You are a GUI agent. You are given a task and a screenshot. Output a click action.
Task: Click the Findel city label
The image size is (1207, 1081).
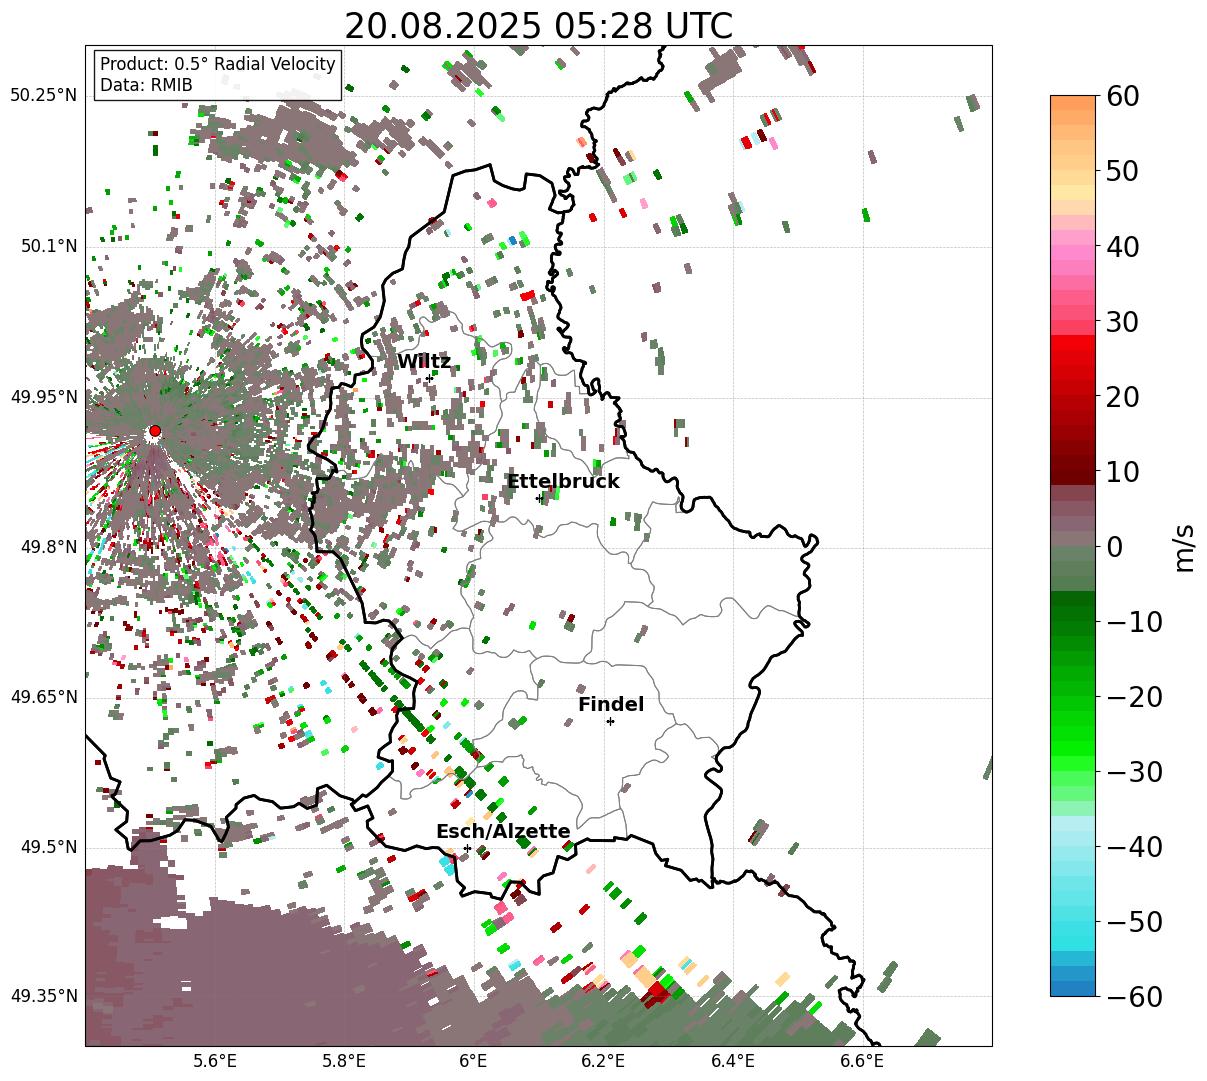click(611, 705)
